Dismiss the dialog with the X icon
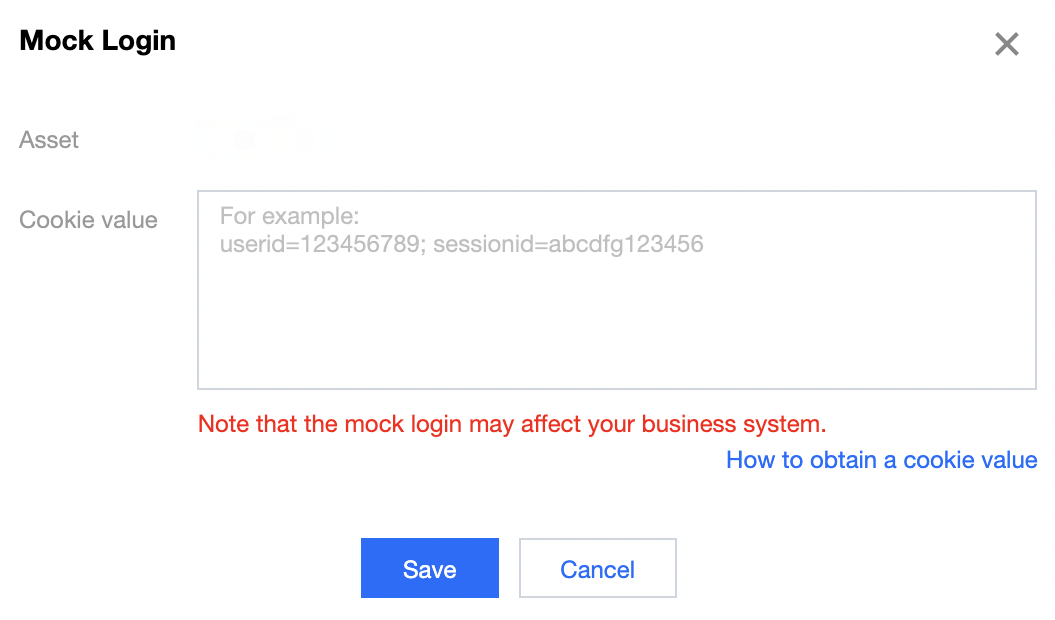 coord(1006,44)
